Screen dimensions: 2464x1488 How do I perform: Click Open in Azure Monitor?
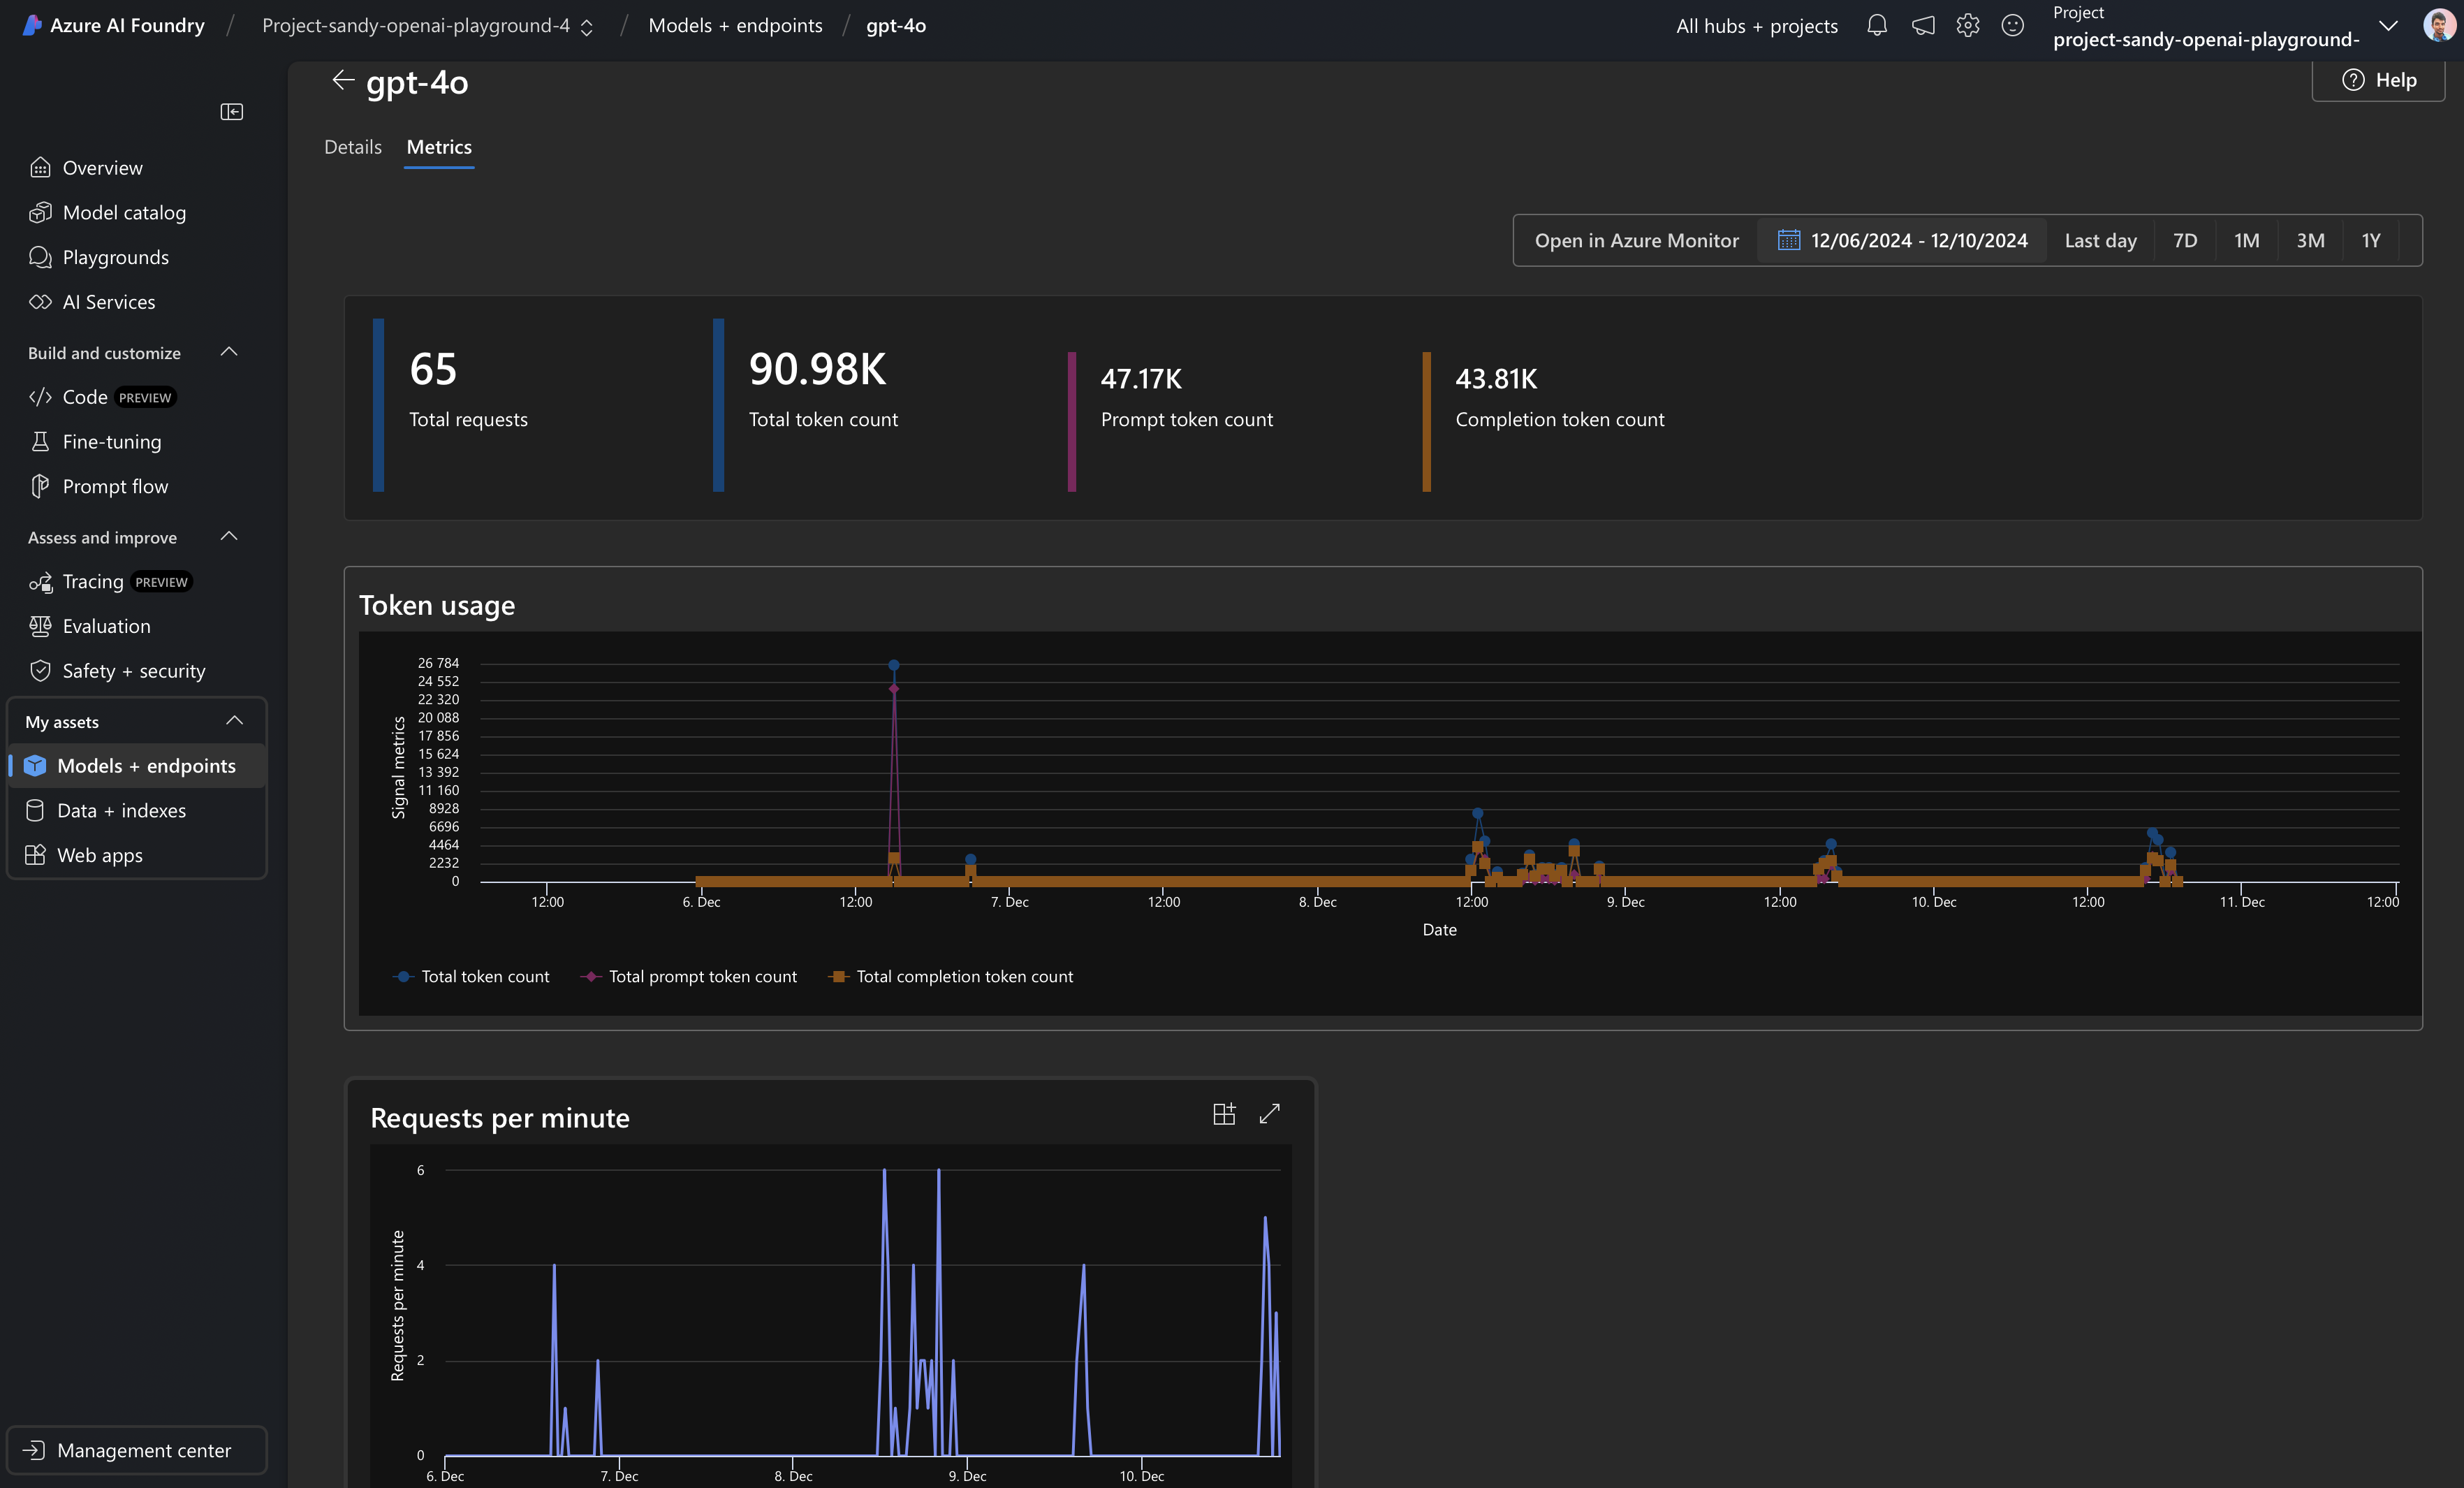[x=1636, y=240]
